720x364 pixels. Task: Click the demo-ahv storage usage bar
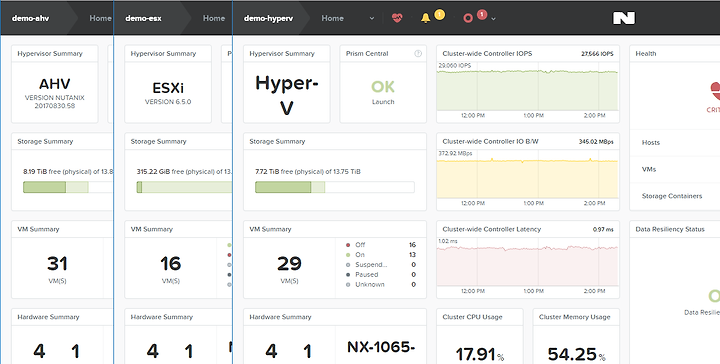[x=68, y=187]
